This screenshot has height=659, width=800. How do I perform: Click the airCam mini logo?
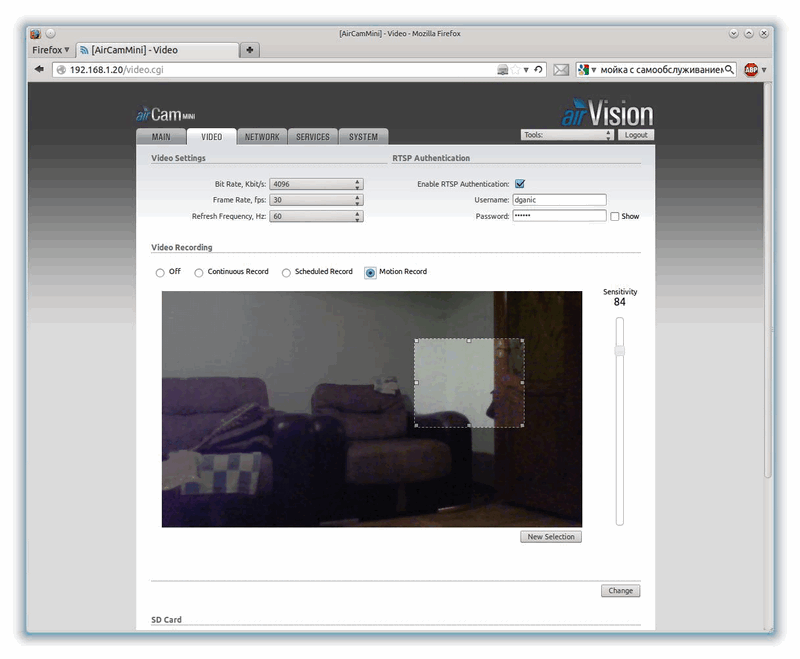pyautogui.click(x=165, y=114)
